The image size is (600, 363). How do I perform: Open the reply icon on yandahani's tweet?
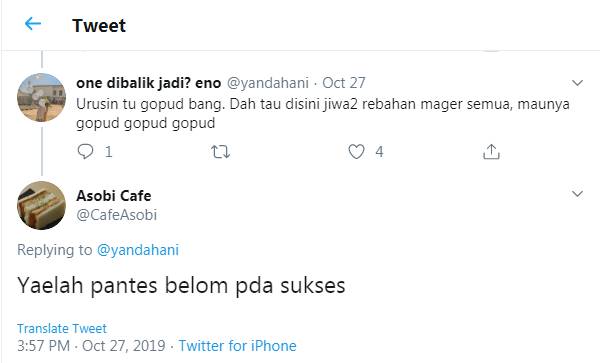click(x=85, y=151)
